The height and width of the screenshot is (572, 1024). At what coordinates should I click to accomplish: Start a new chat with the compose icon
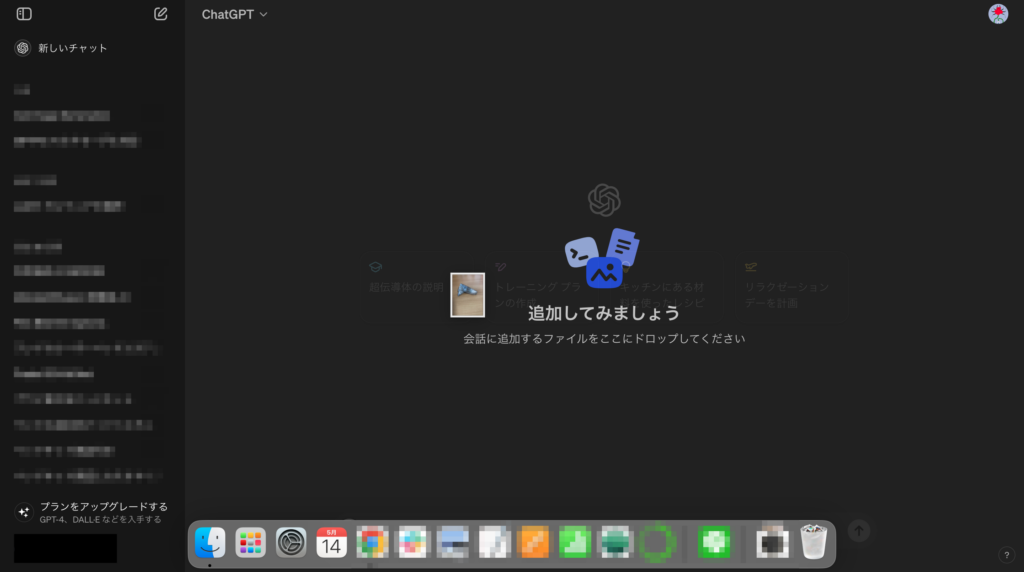pyautogui.click(x=161, y=14)
